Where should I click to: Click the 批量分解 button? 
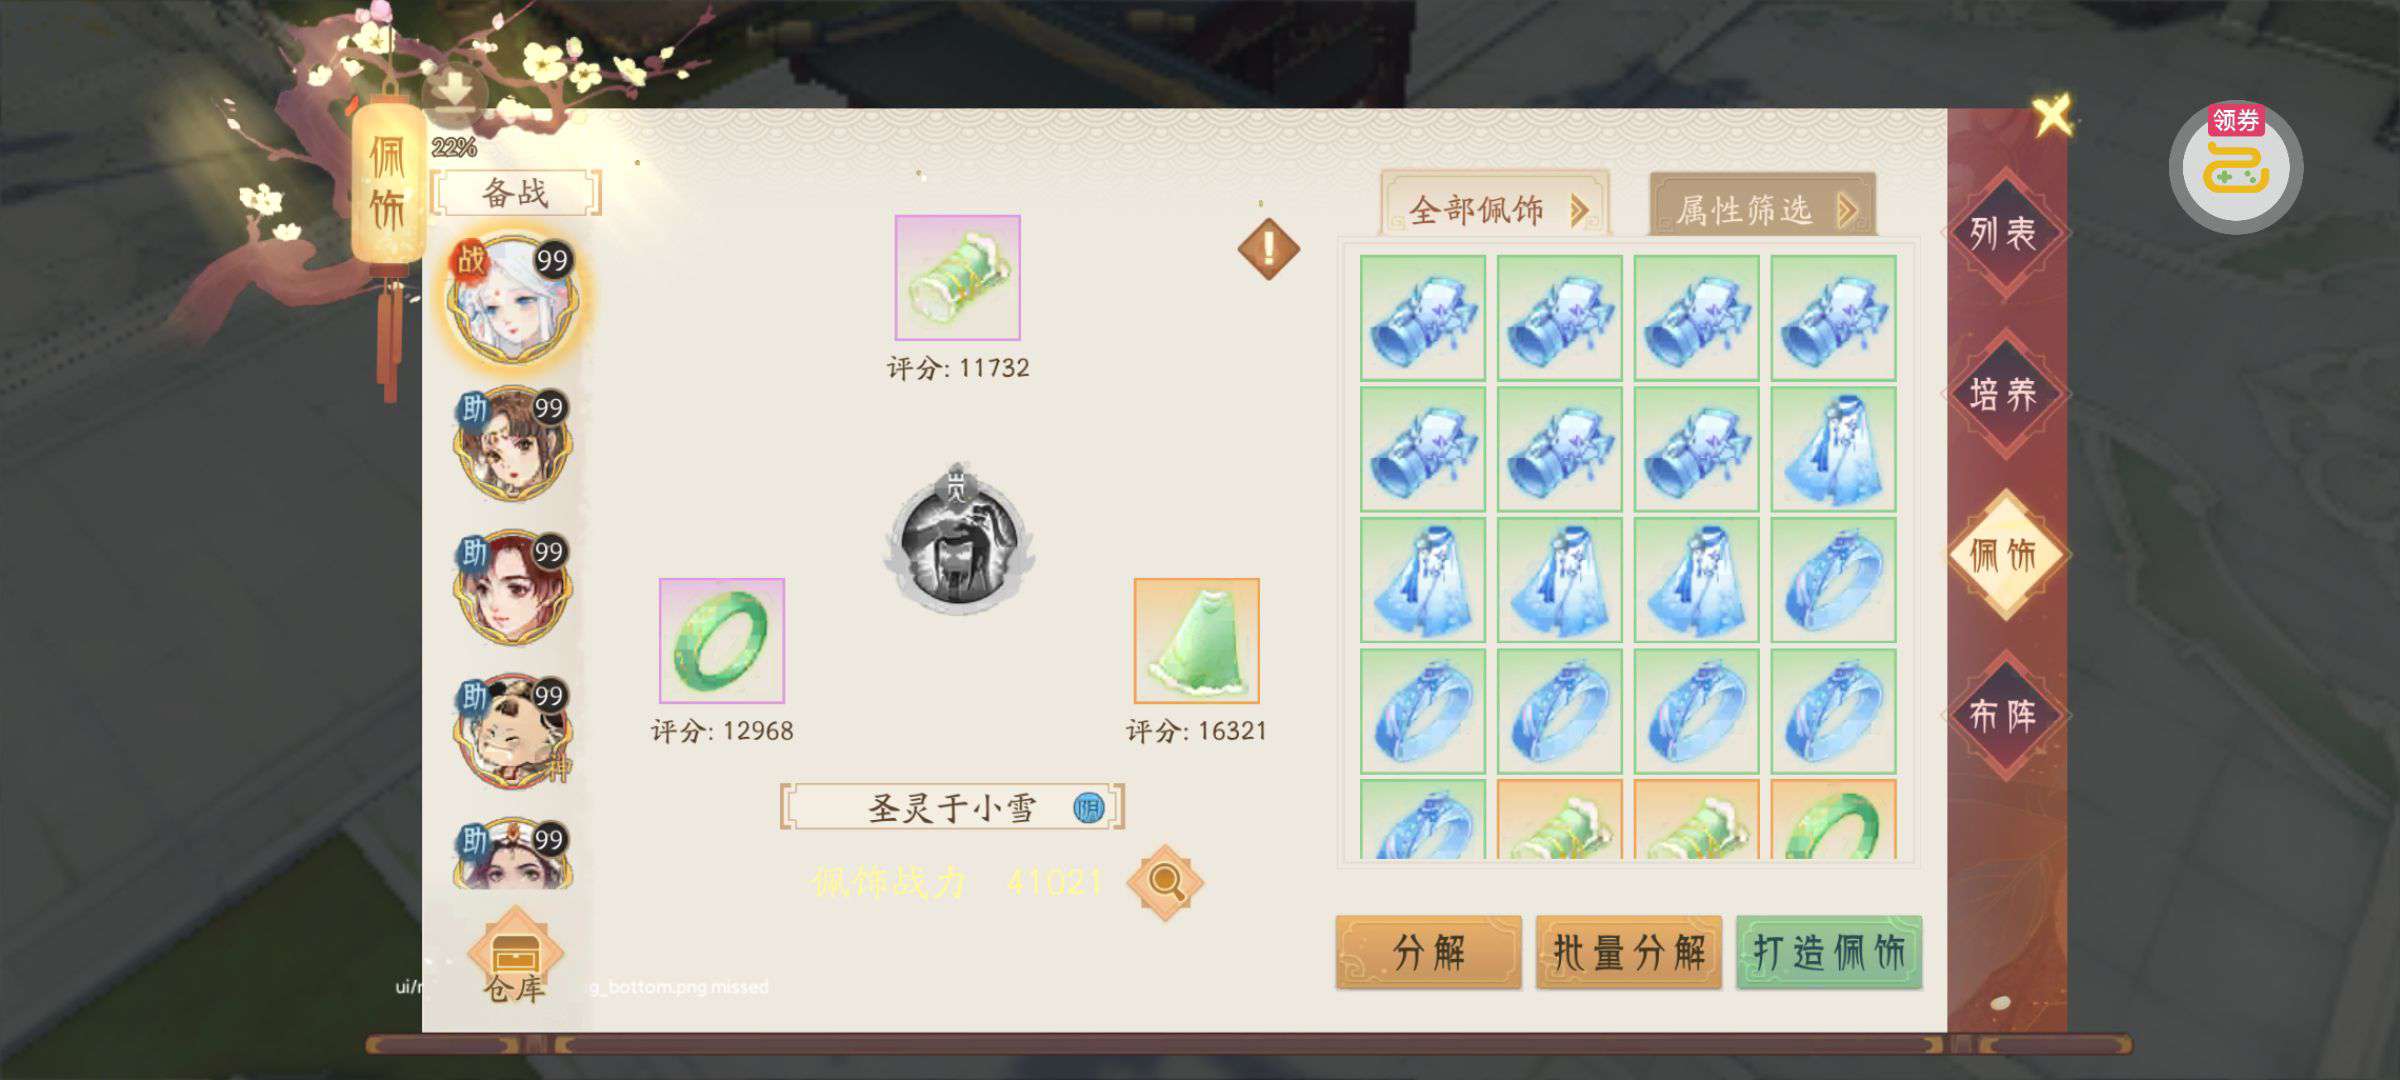pyautogui.click(x=1629, y=952)
